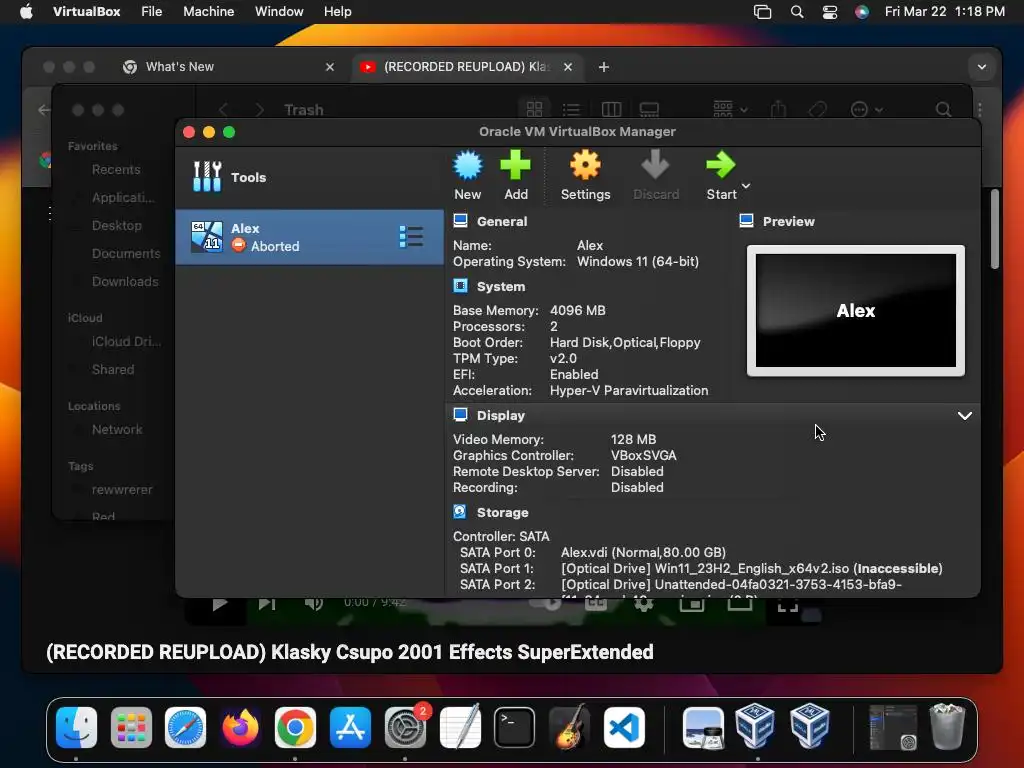Open Control Center in menu bar
1024x768 pixels.
point(829,12)
